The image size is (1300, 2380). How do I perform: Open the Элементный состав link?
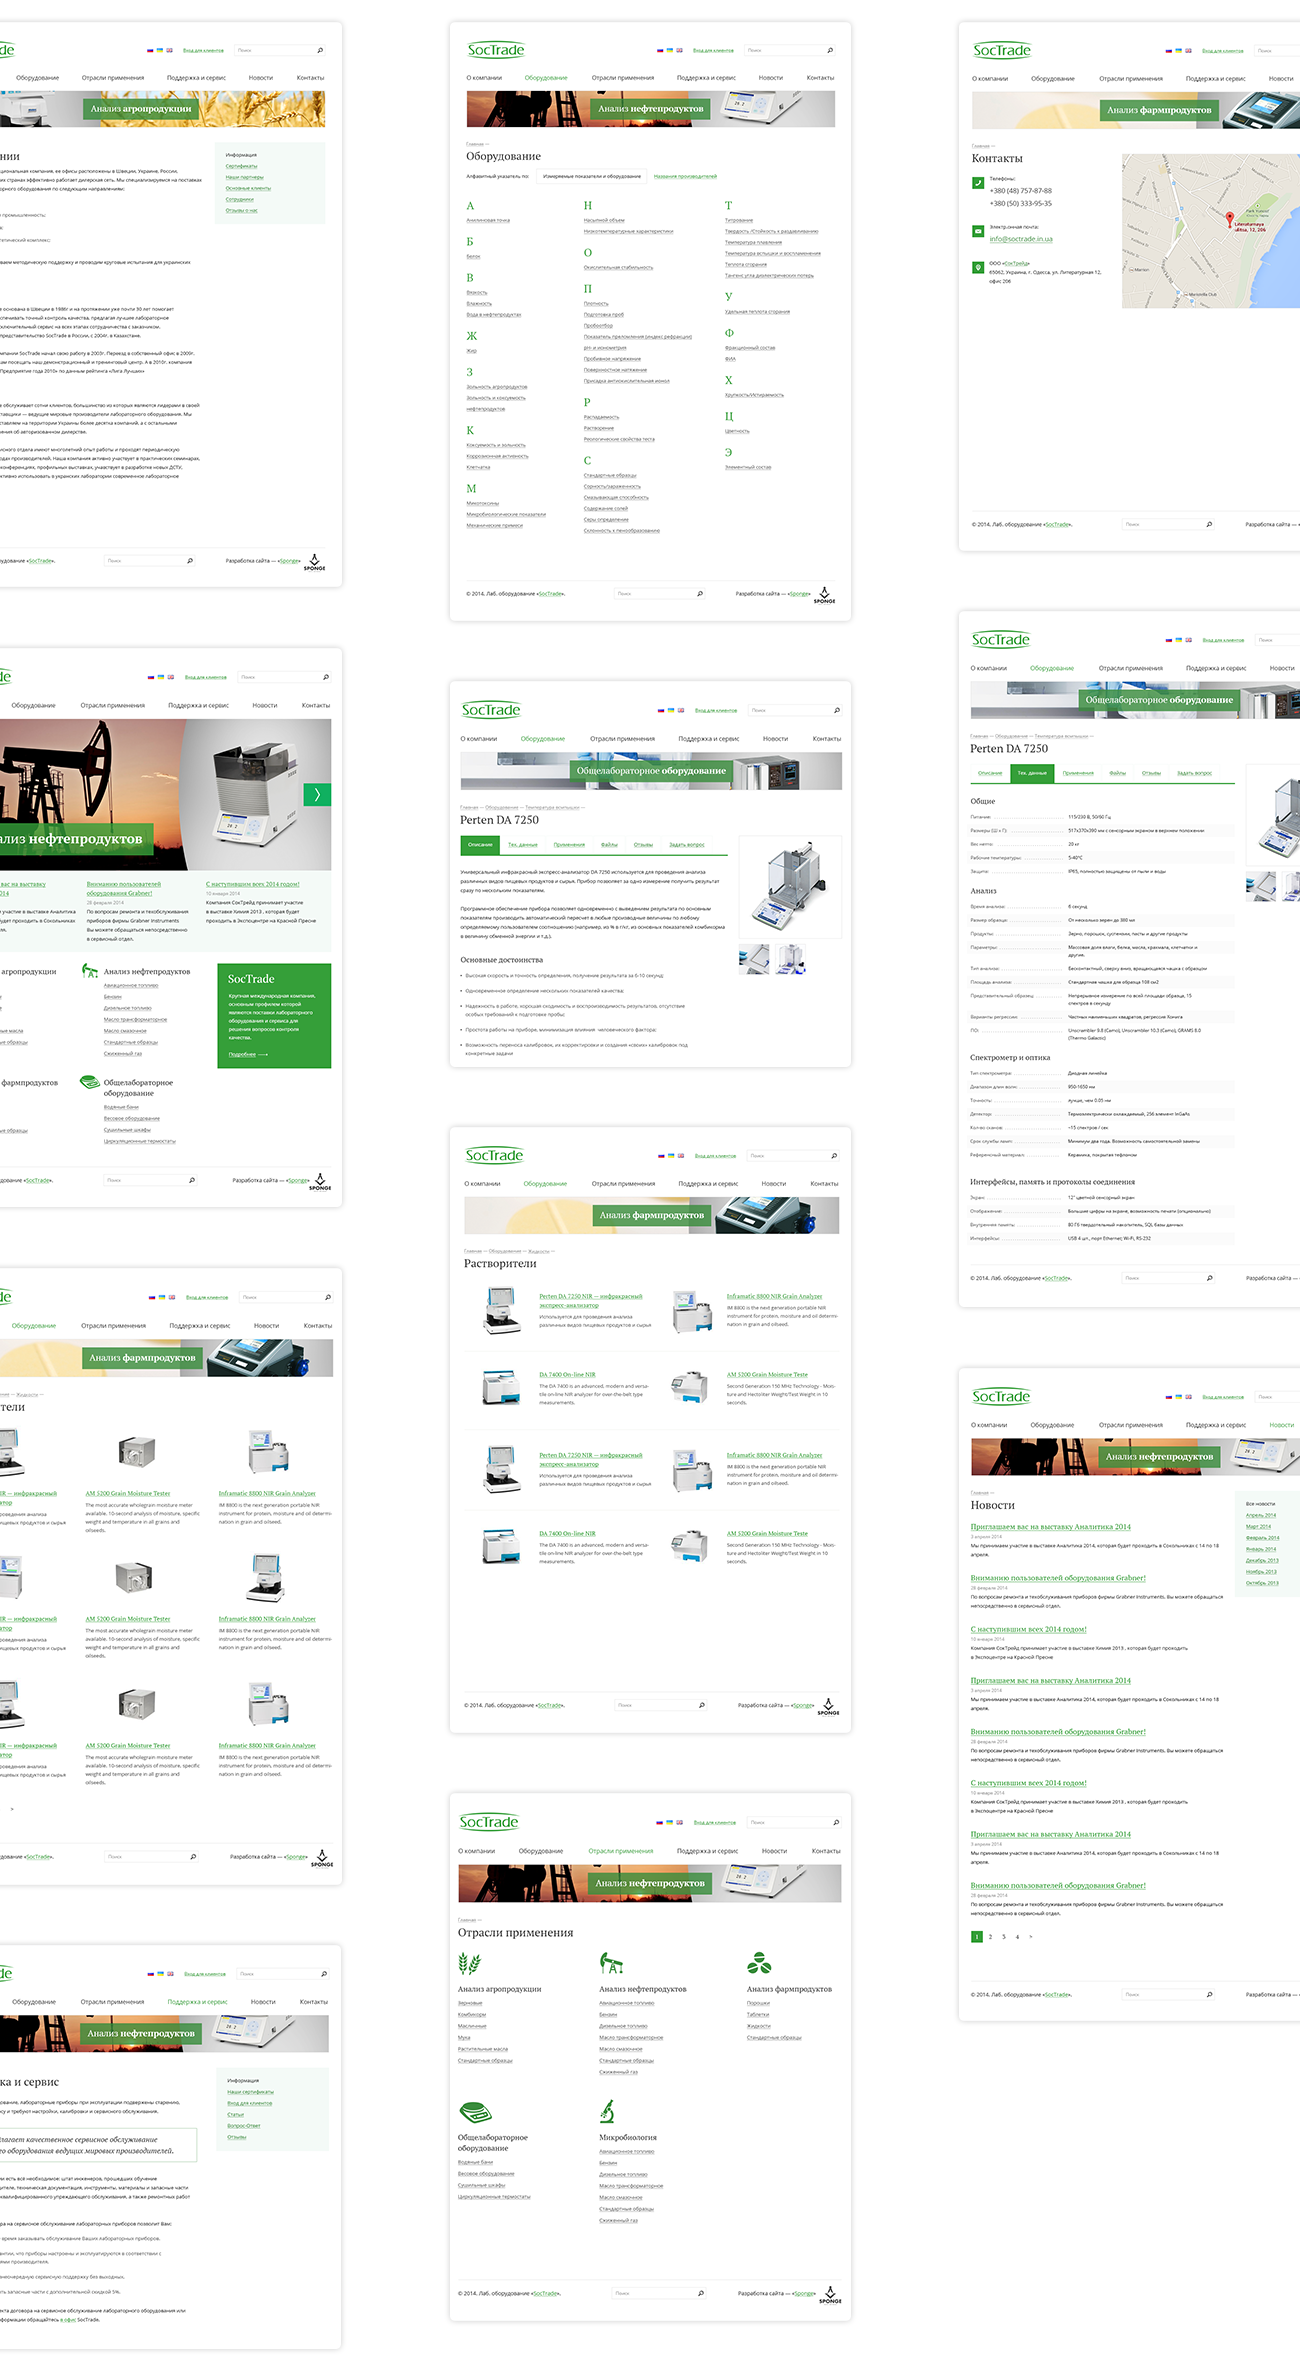point(748,467)
